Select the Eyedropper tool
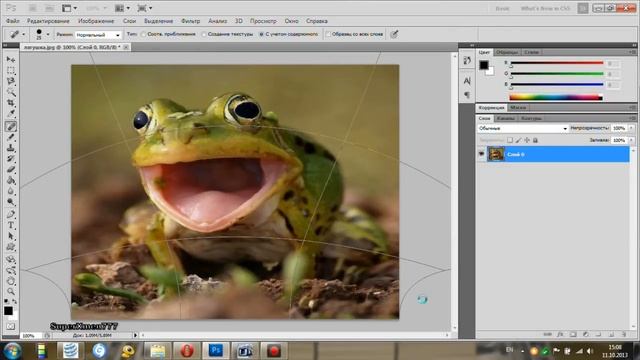640x360 pixels. (x=11, y=114)
